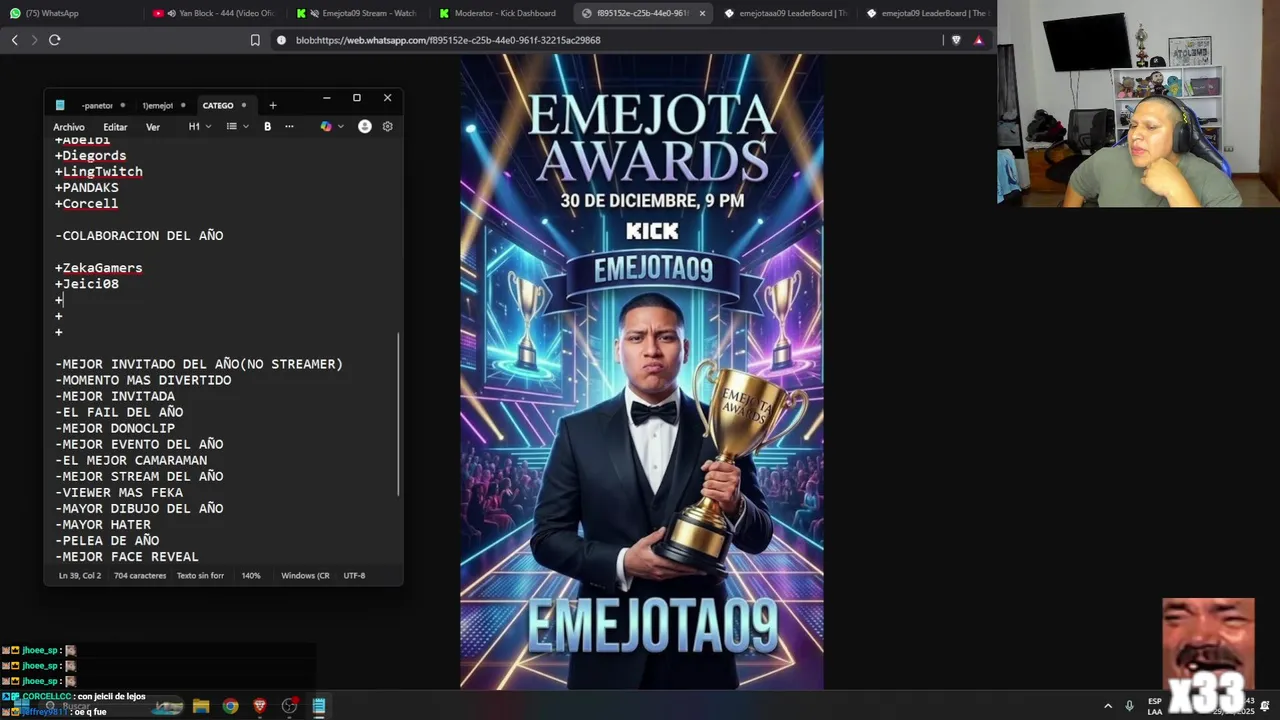1280x720 pixels.
Task: Close the Notepad window
Action: tap(387, 98)
